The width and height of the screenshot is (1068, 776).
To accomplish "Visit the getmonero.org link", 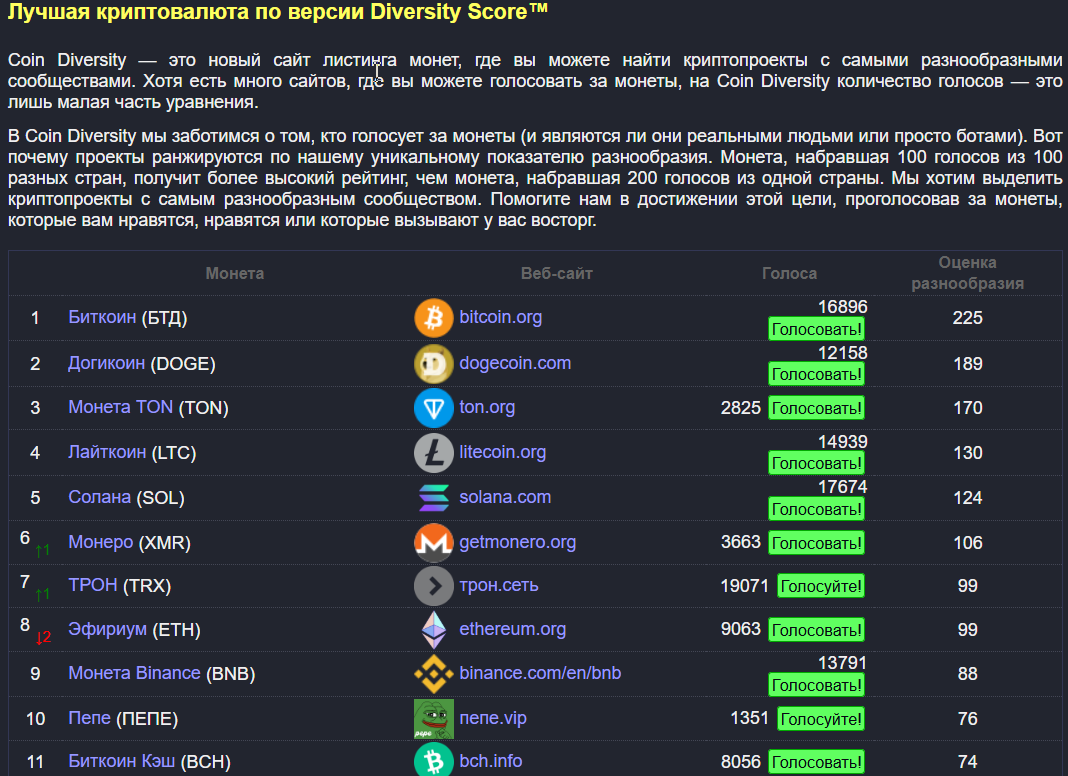I will [x=517, y=542].
